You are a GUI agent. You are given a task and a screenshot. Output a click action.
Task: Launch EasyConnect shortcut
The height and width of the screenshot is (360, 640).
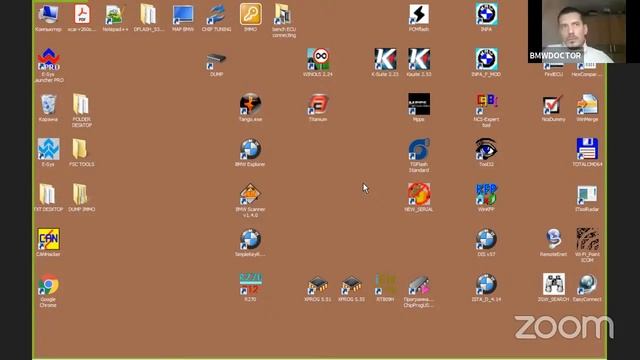click(587, 284)
